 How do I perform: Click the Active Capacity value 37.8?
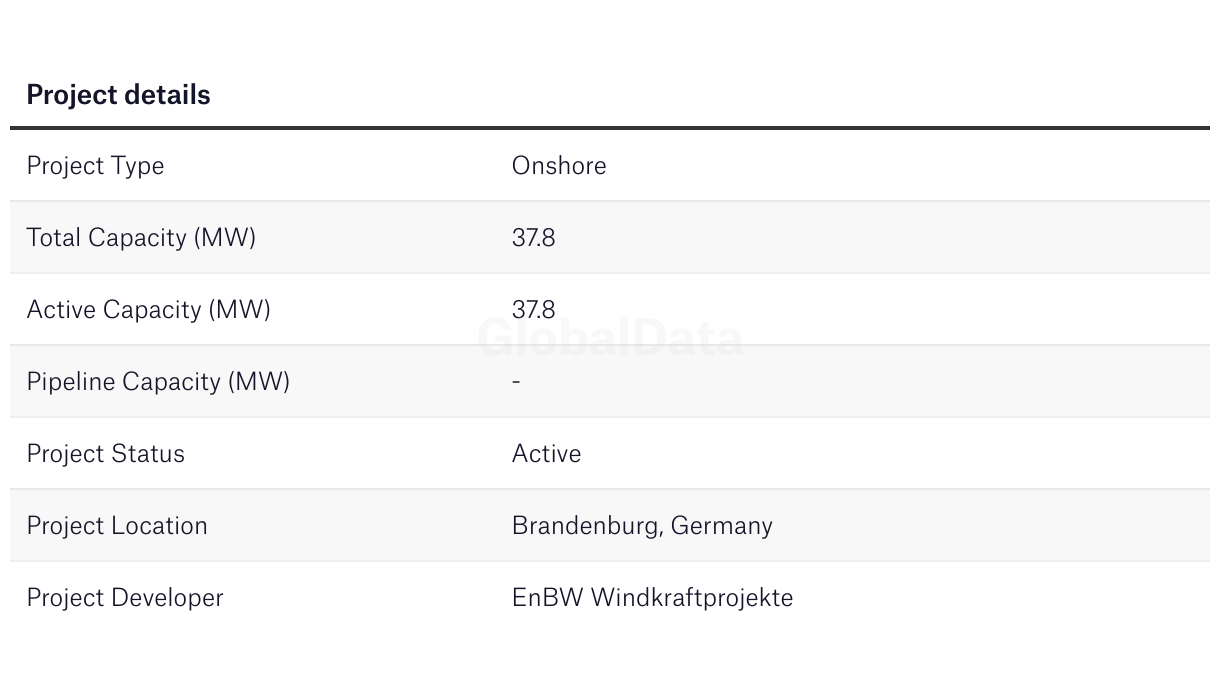click(x=533, y=310)
